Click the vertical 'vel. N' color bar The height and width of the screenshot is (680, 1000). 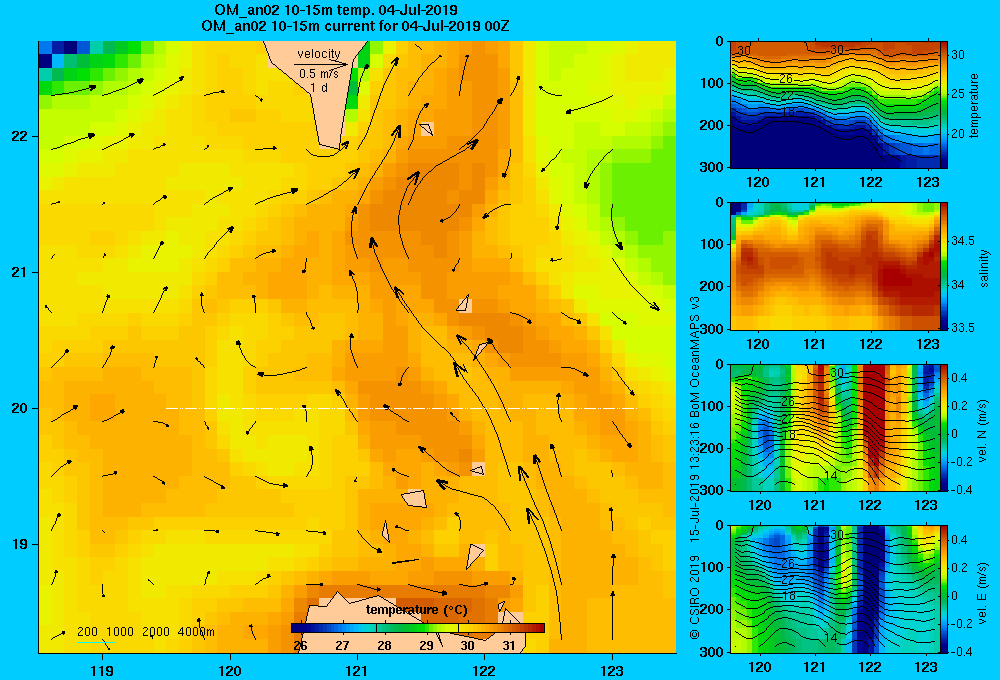click(x=944, y=427)
